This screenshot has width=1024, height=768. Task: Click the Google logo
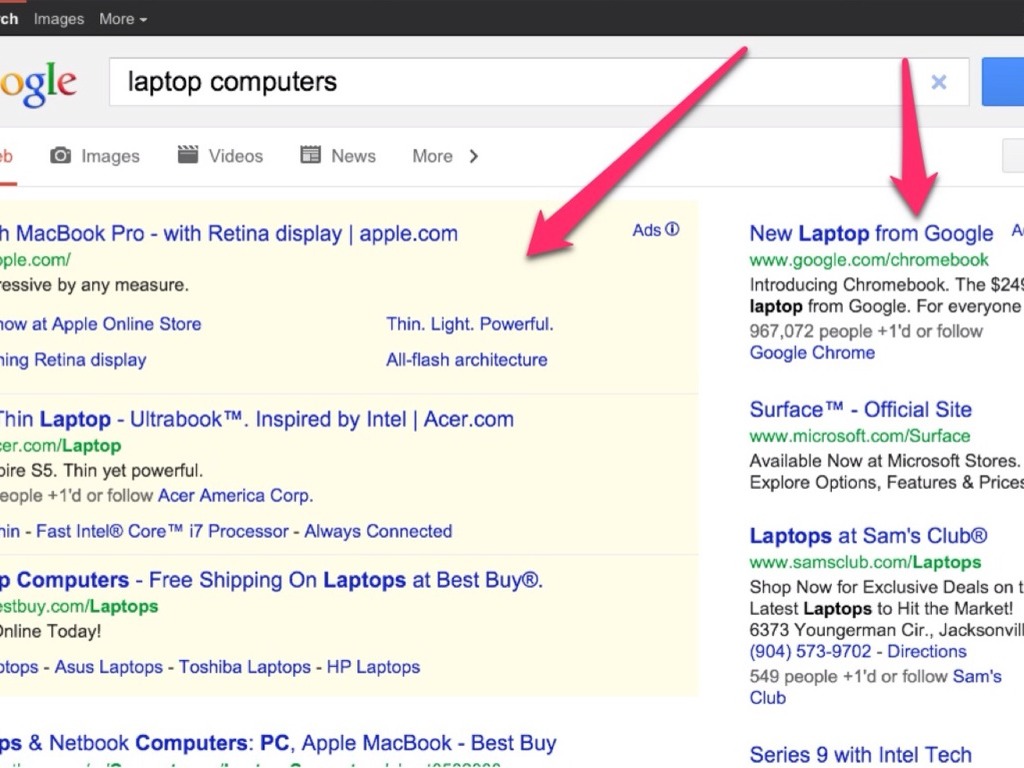pyautogui.click(x=37, y=85)
